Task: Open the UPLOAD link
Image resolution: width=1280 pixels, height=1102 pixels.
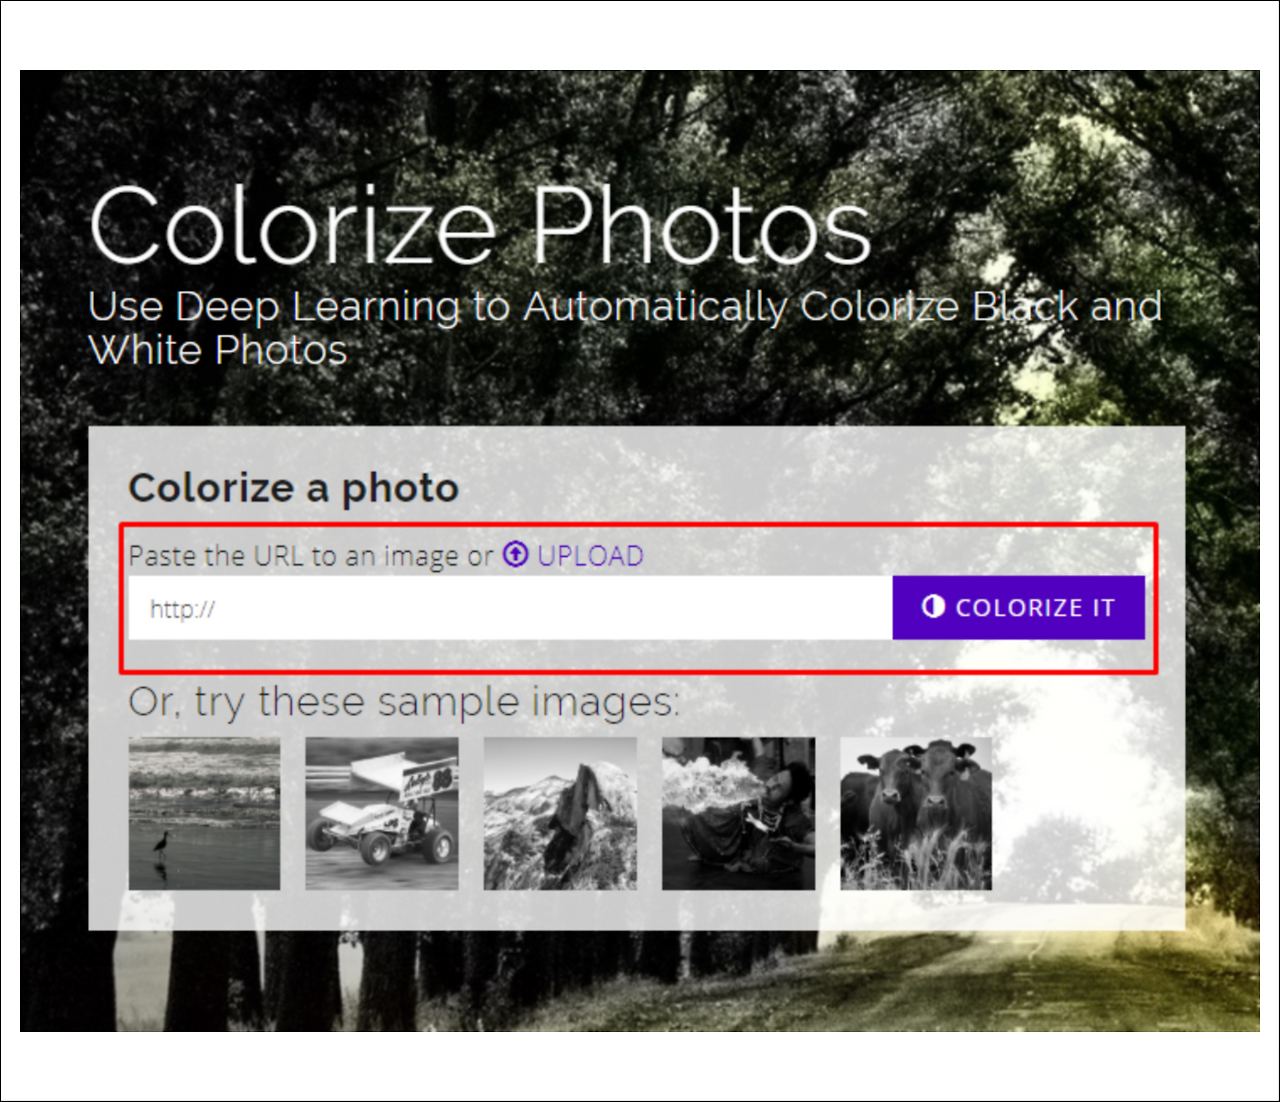Action: (590, 555)
